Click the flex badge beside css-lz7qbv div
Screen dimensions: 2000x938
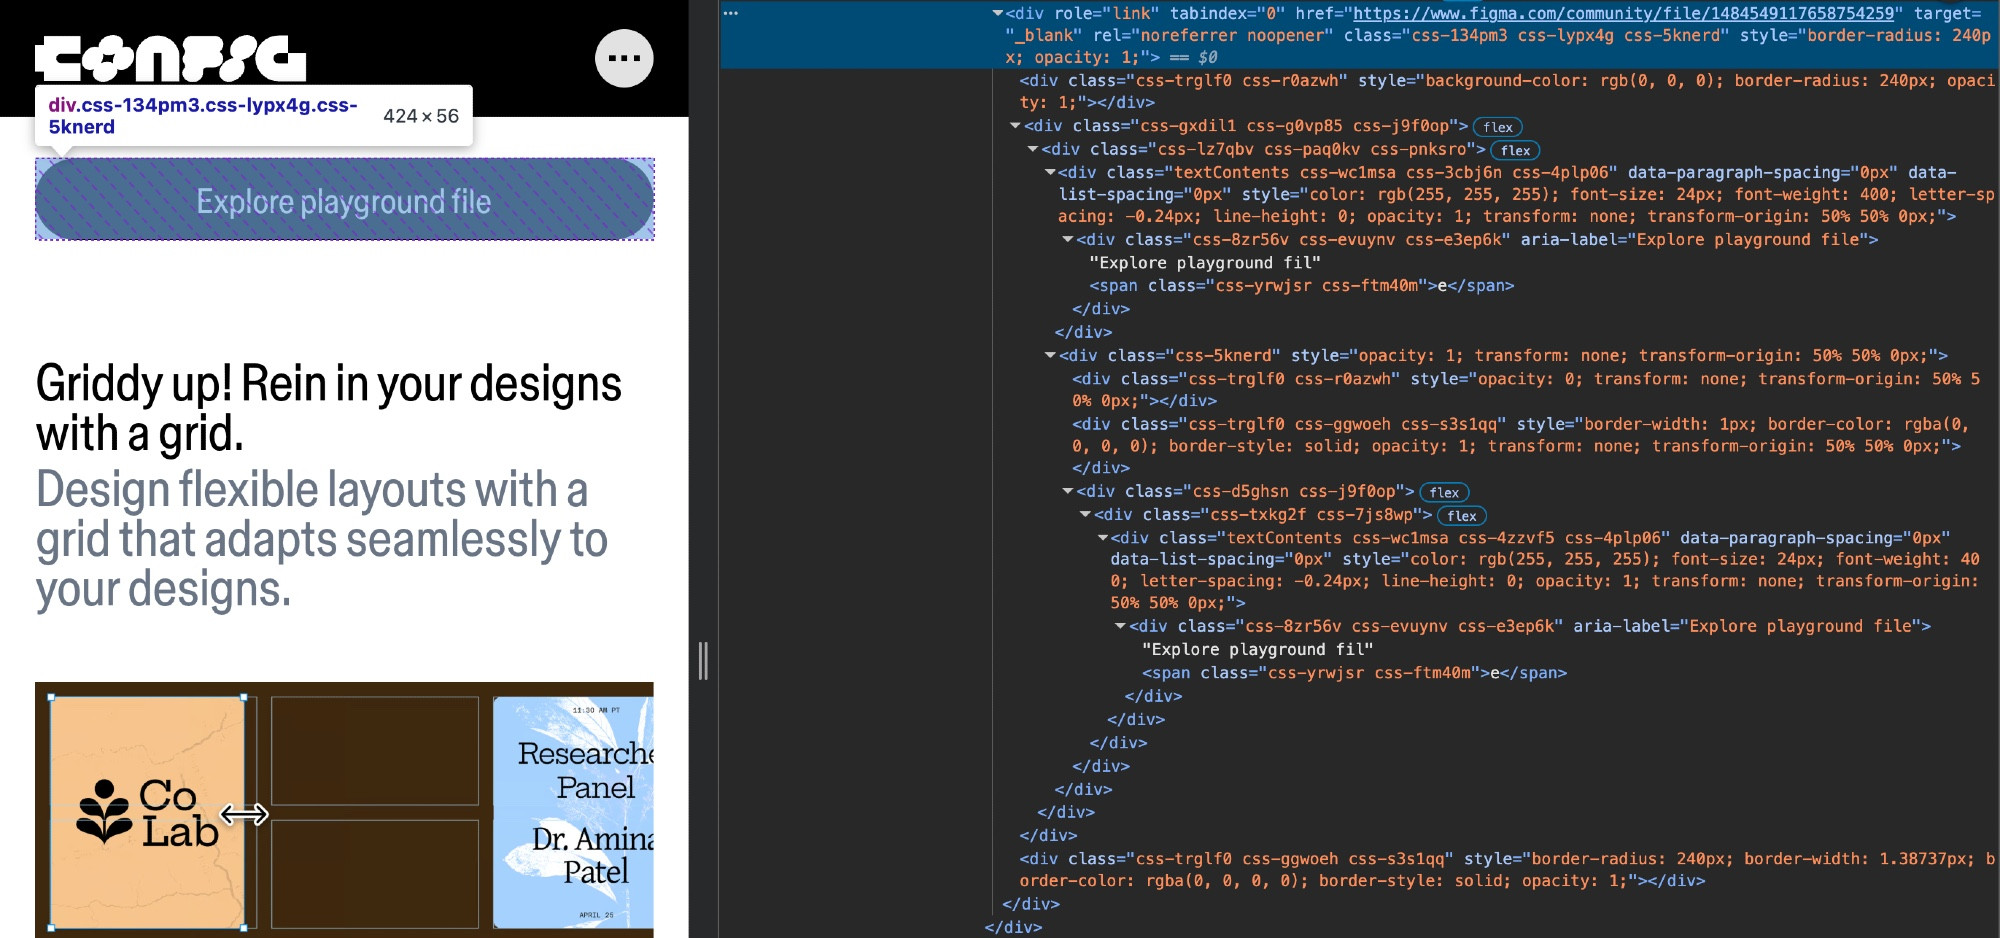[1515, 150]
